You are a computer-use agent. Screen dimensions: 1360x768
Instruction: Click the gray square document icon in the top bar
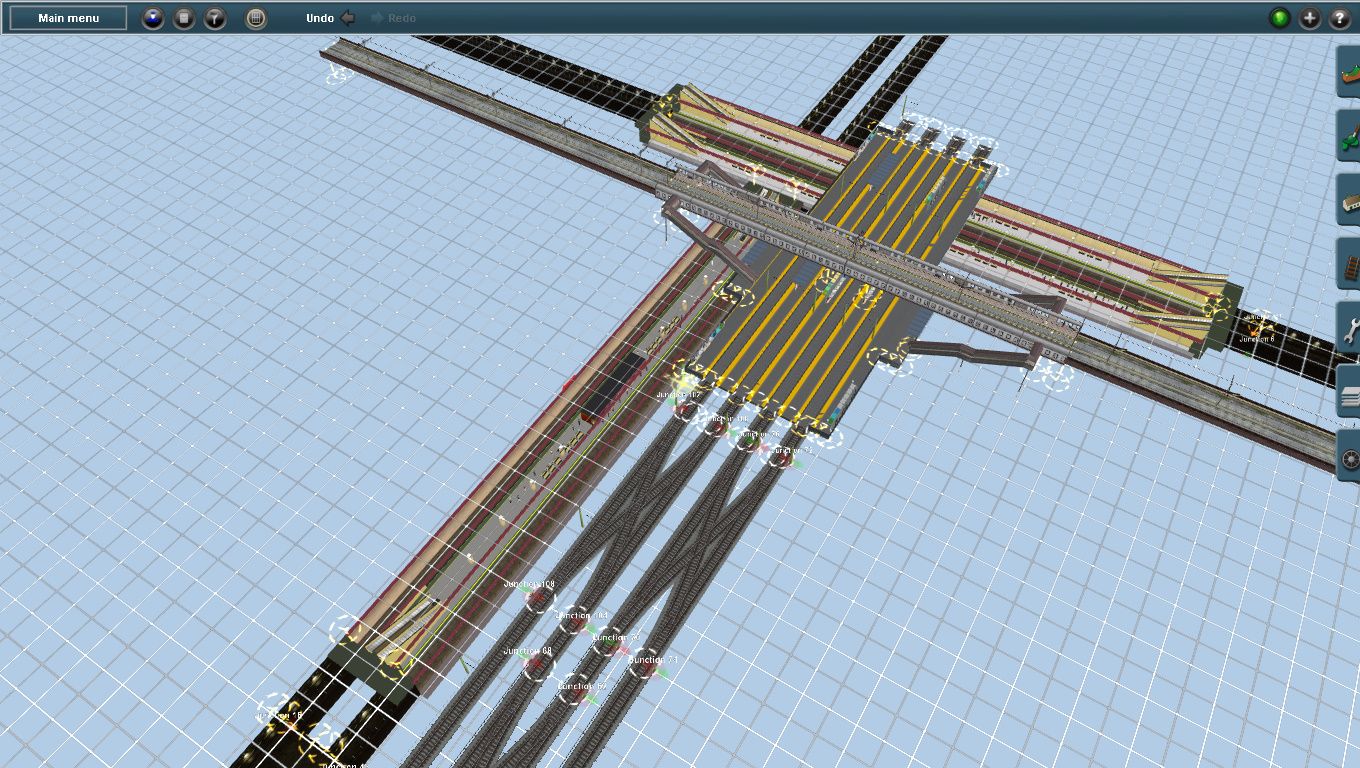pos(184,18)
